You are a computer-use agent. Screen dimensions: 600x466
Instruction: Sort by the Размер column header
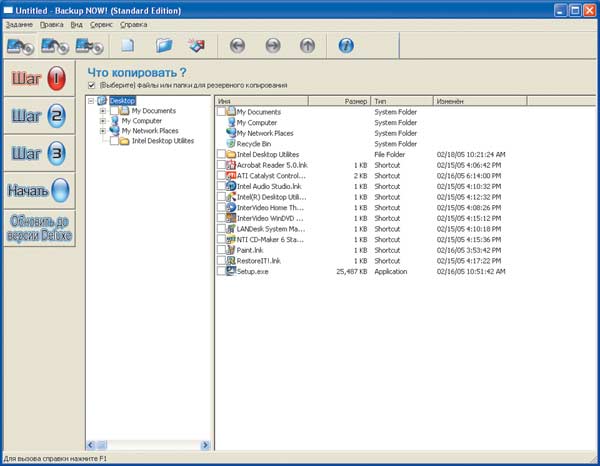(x=339, y=101)
